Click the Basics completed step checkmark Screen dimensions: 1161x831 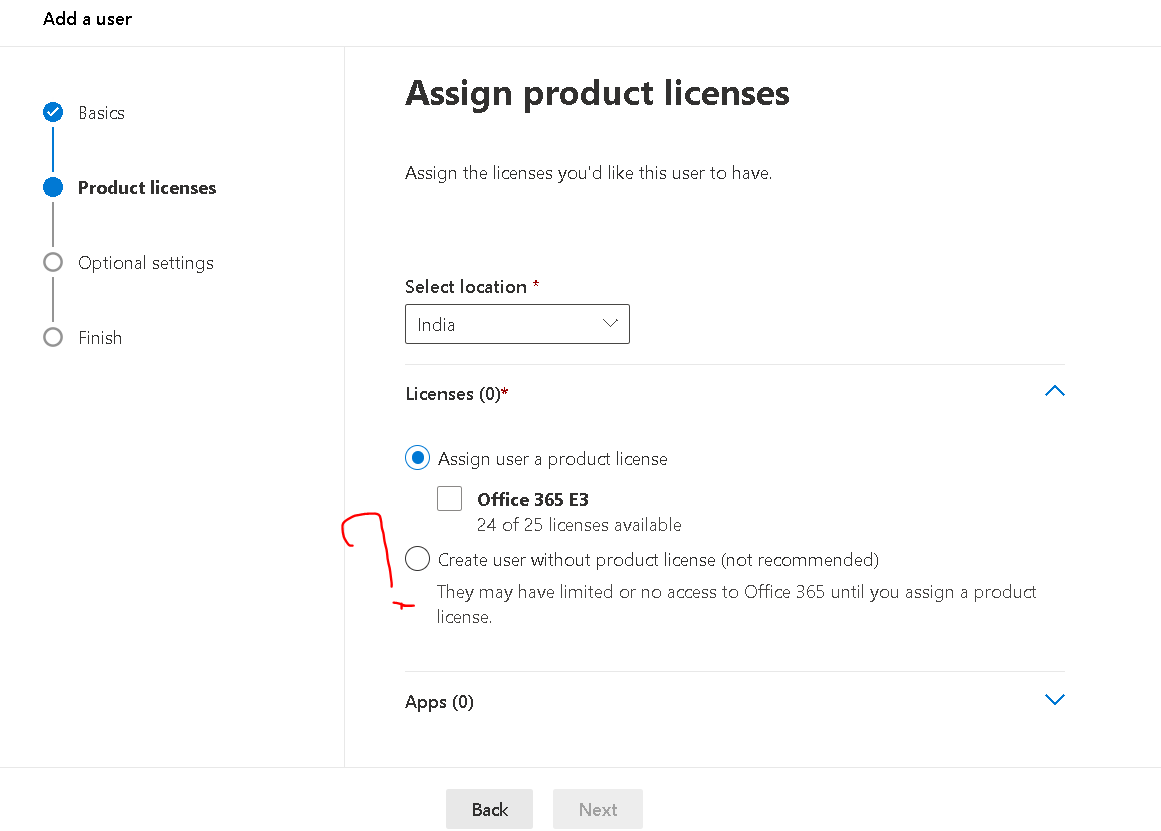click(53, 112)
